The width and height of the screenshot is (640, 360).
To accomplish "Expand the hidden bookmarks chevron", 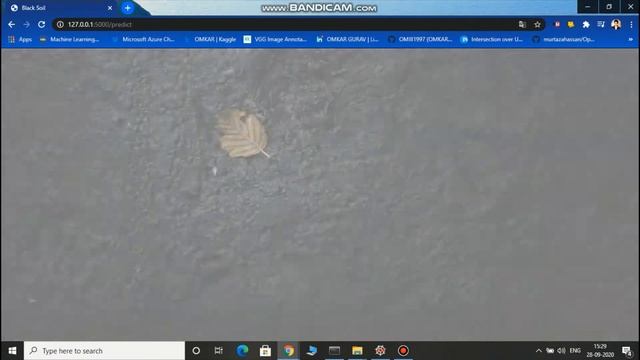I will click(631, 39).
